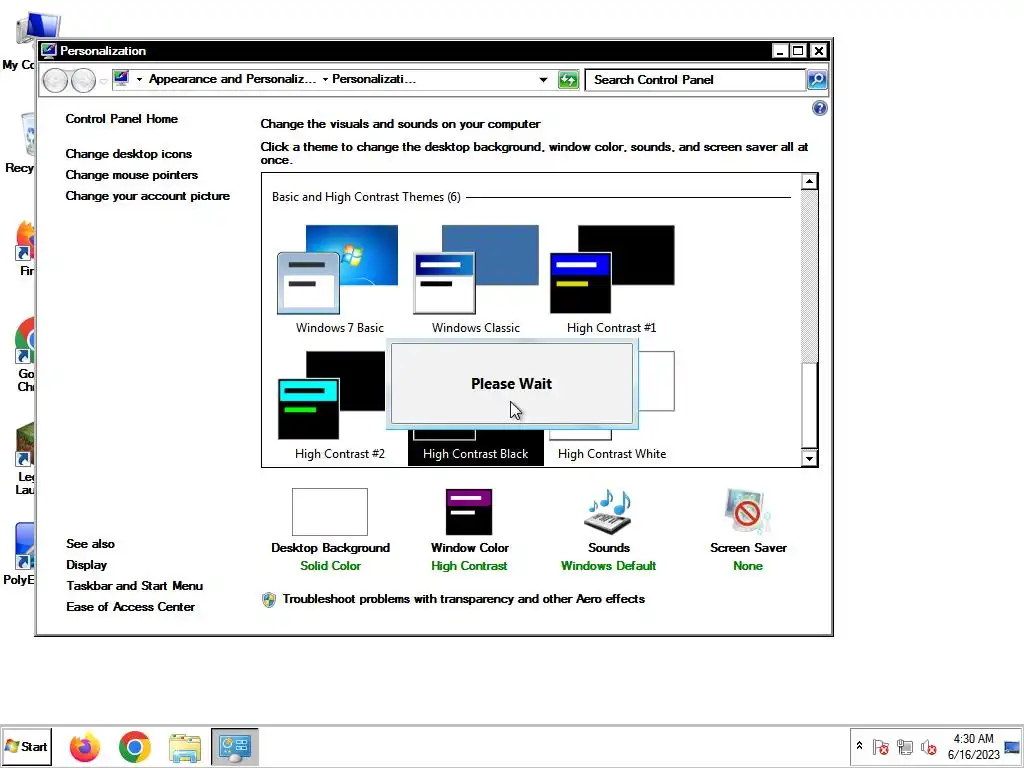Click the Personalization breadcrumb text

tap(374, 79)
